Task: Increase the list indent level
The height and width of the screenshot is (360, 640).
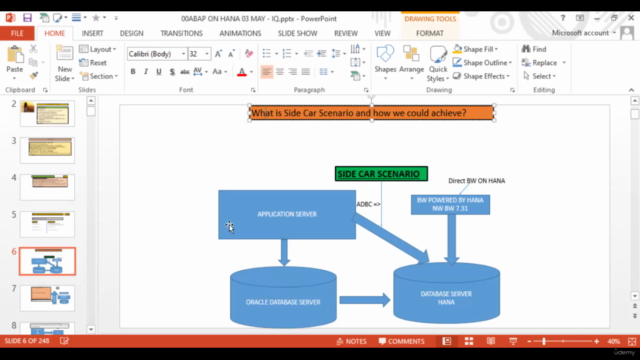Action: [322, 54]
